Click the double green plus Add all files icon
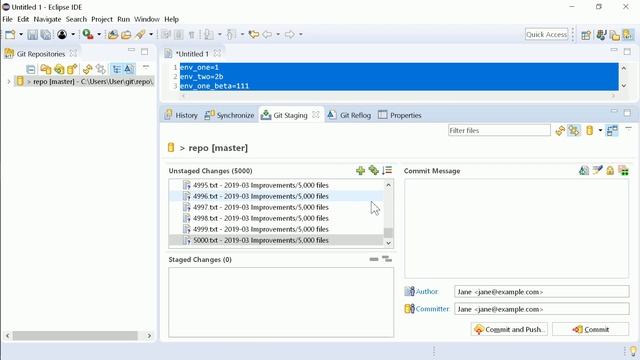This screenshot has width=640, height=360. tap(373, 170)
